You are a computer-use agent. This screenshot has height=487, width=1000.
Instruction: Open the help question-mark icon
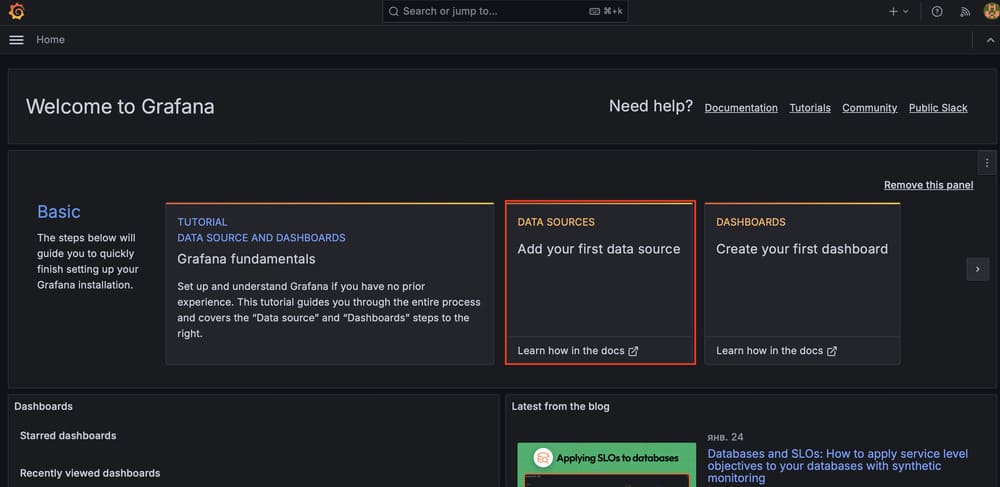(937, 11)
